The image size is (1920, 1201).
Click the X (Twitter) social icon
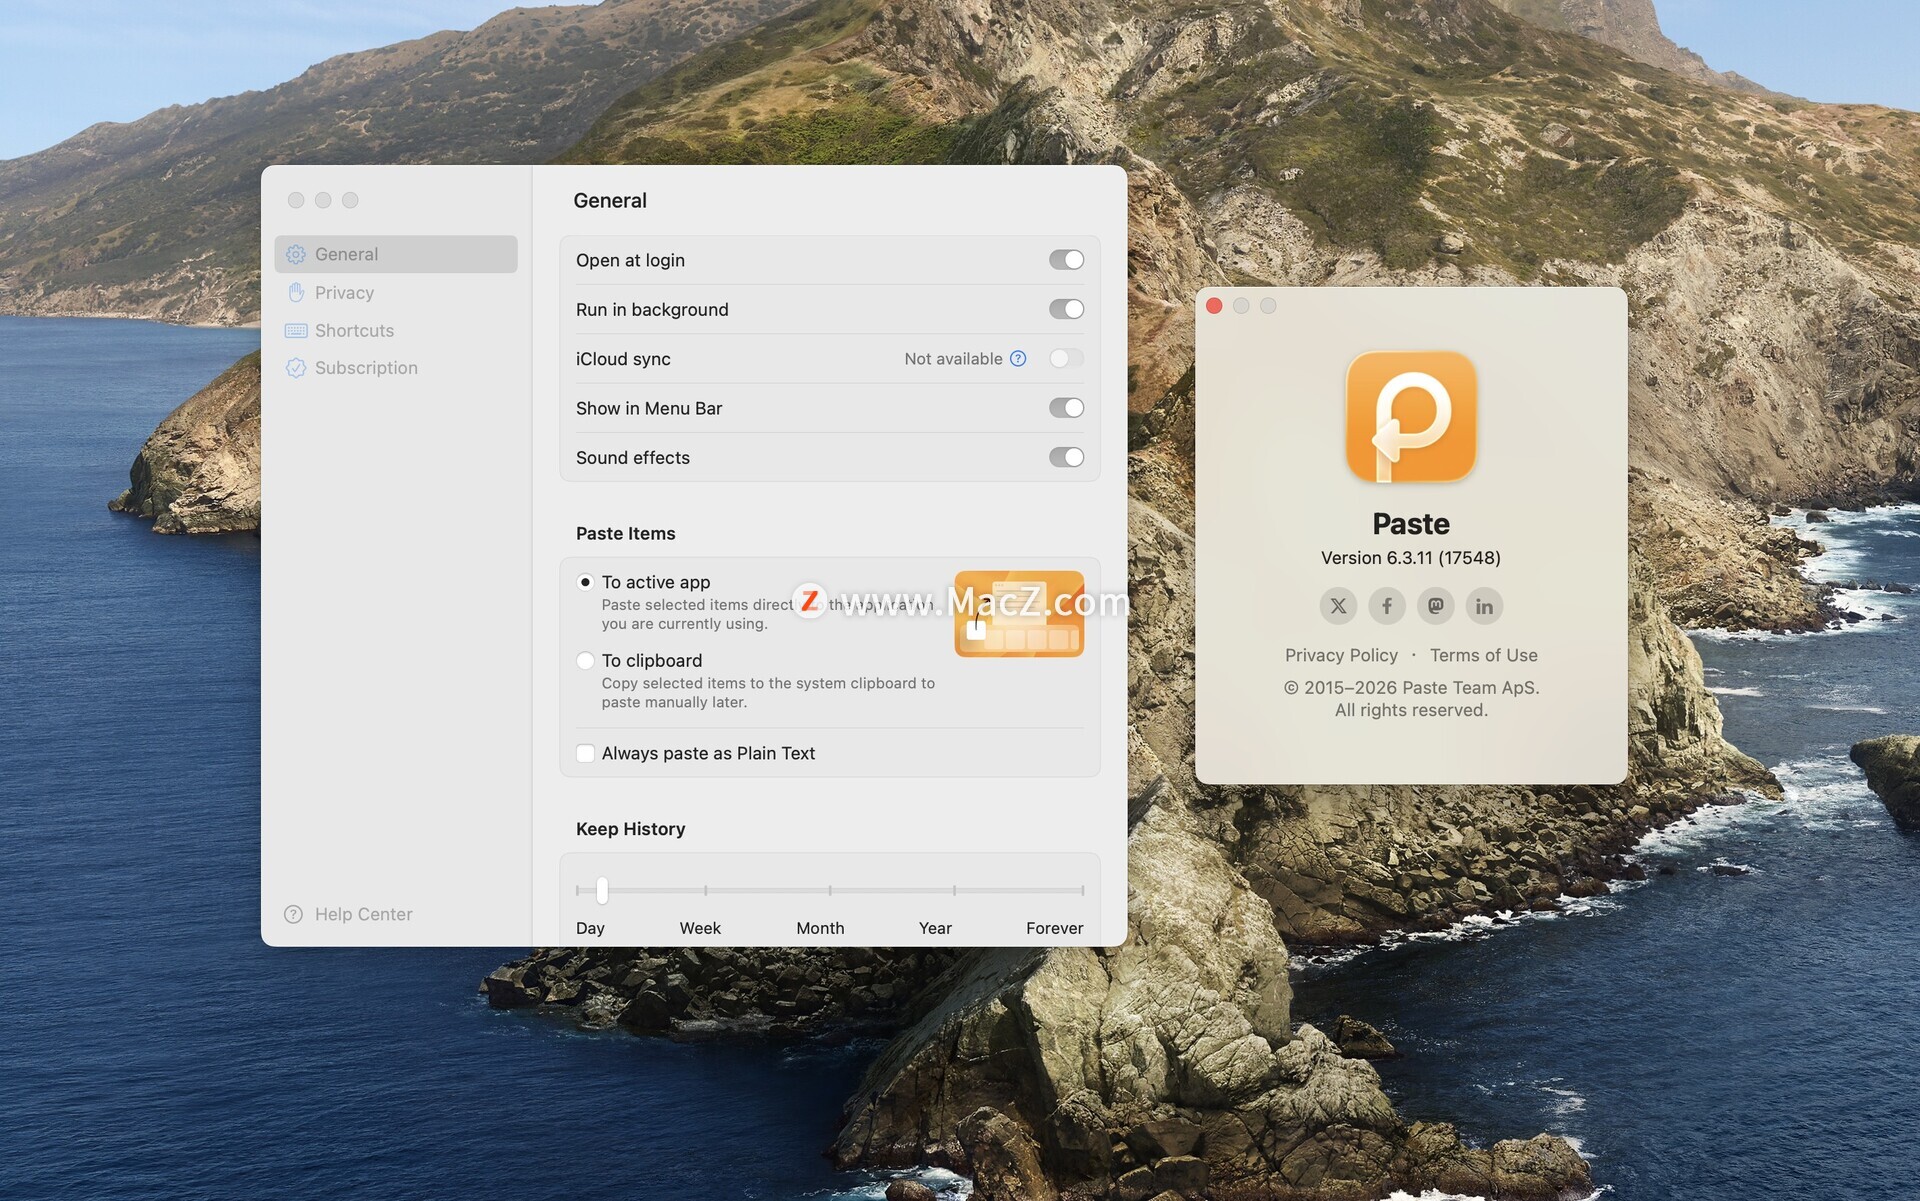click(1338, 606)
